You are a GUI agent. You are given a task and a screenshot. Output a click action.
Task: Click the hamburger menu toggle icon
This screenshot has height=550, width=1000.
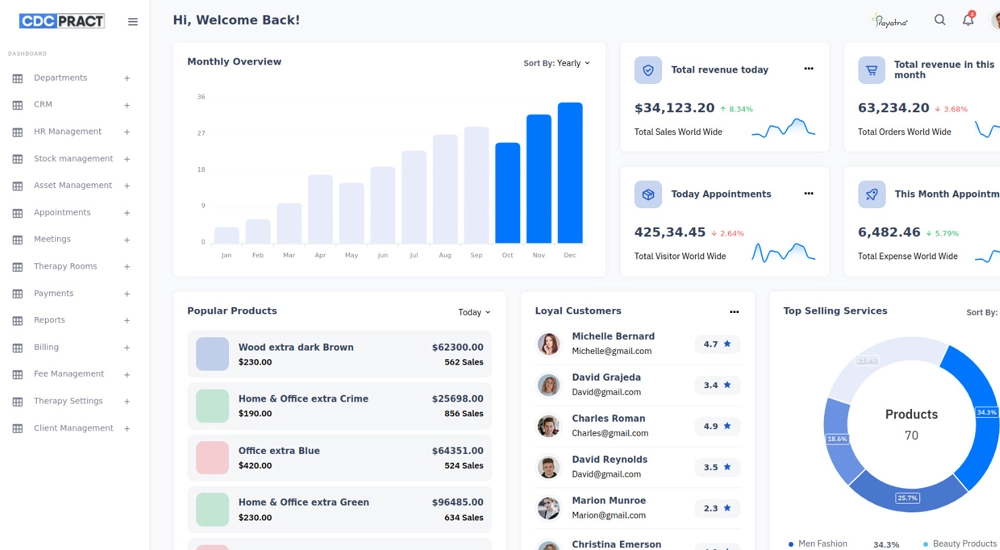tap(132, 22)
